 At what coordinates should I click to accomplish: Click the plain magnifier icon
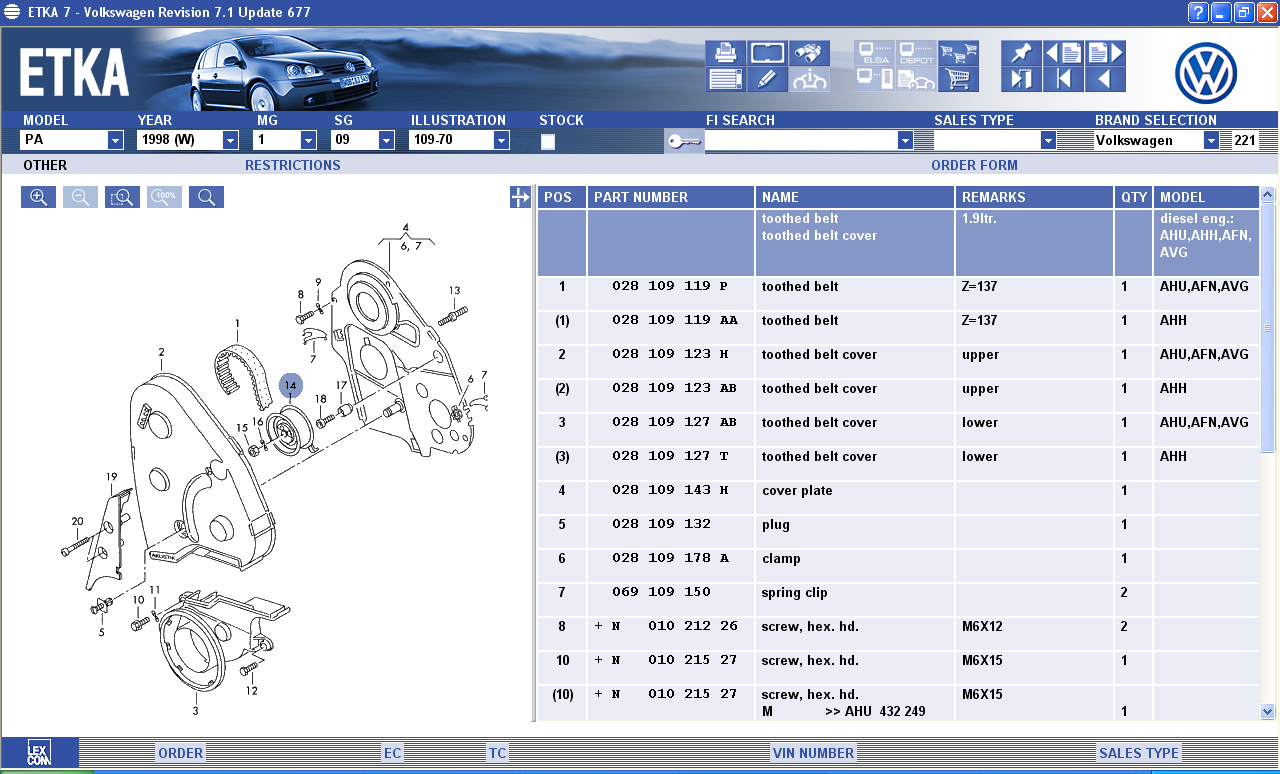pos(206,197)
